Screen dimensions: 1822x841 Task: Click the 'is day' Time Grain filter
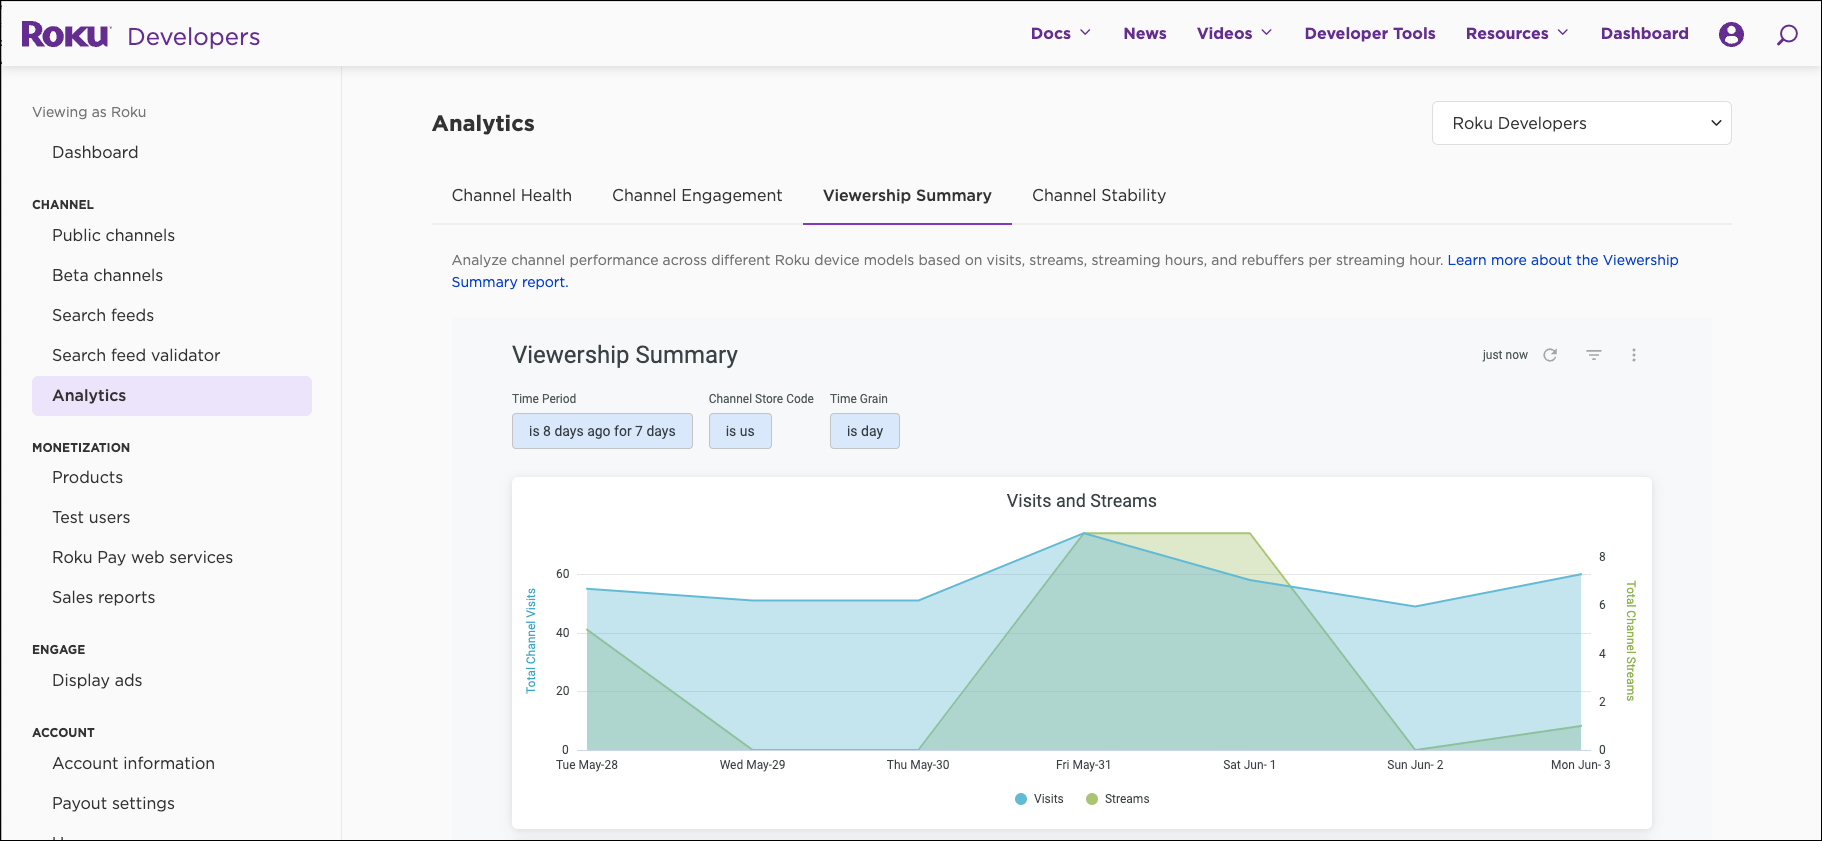[864, 431]
